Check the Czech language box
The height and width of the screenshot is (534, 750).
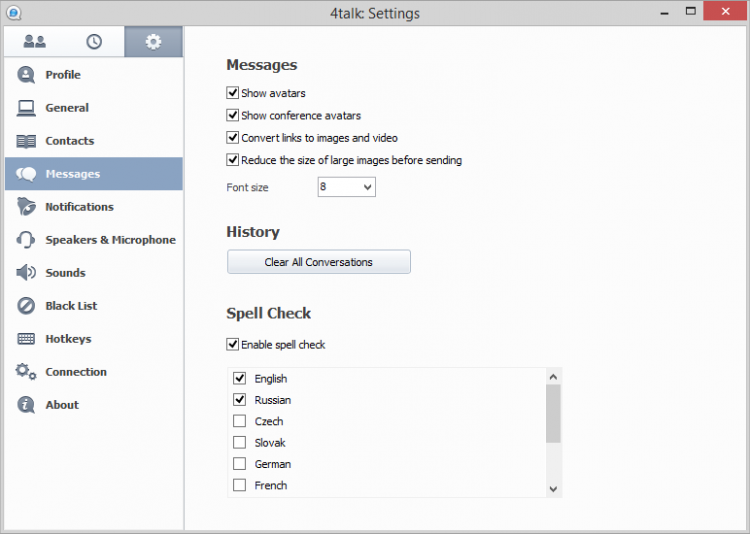239,421
